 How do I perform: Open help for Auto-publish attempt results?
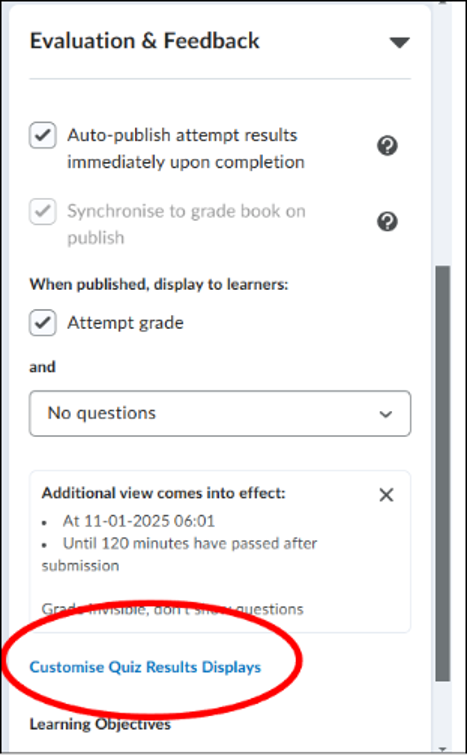pos(387,146)
